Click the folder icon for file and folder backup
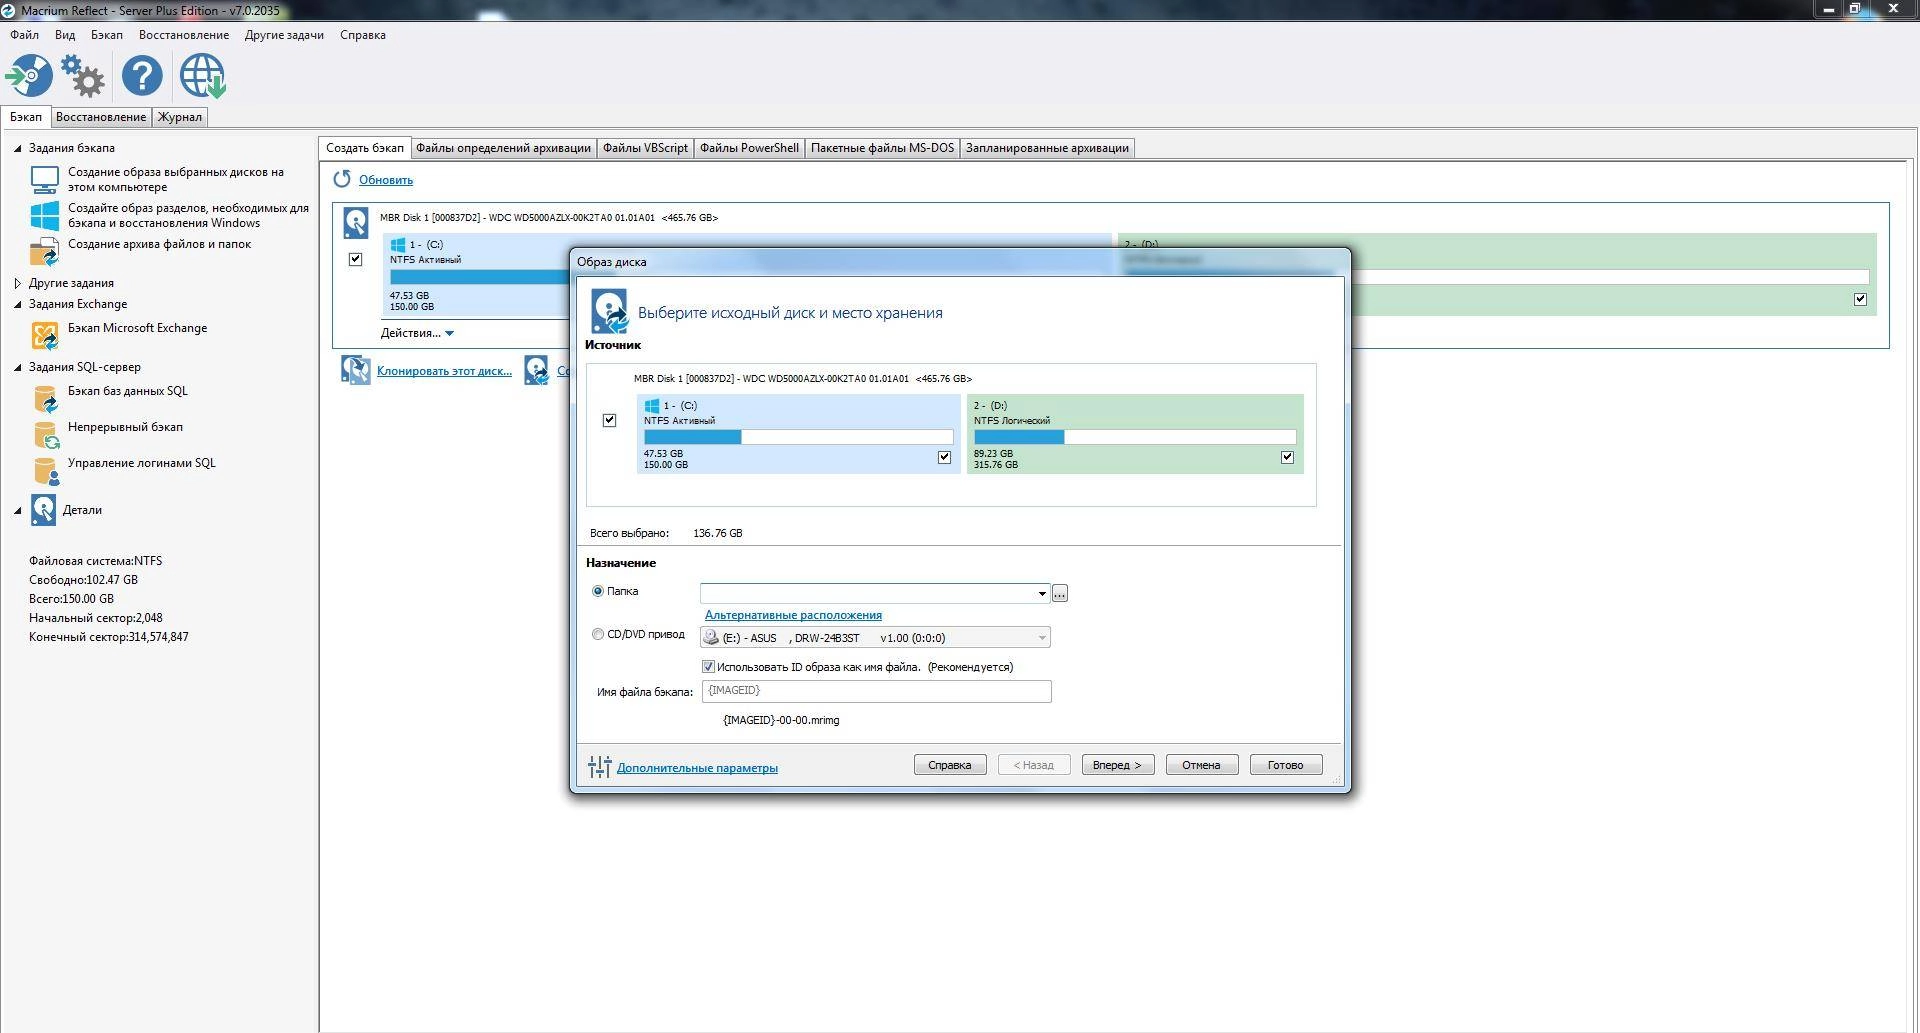 click(45, 251)
